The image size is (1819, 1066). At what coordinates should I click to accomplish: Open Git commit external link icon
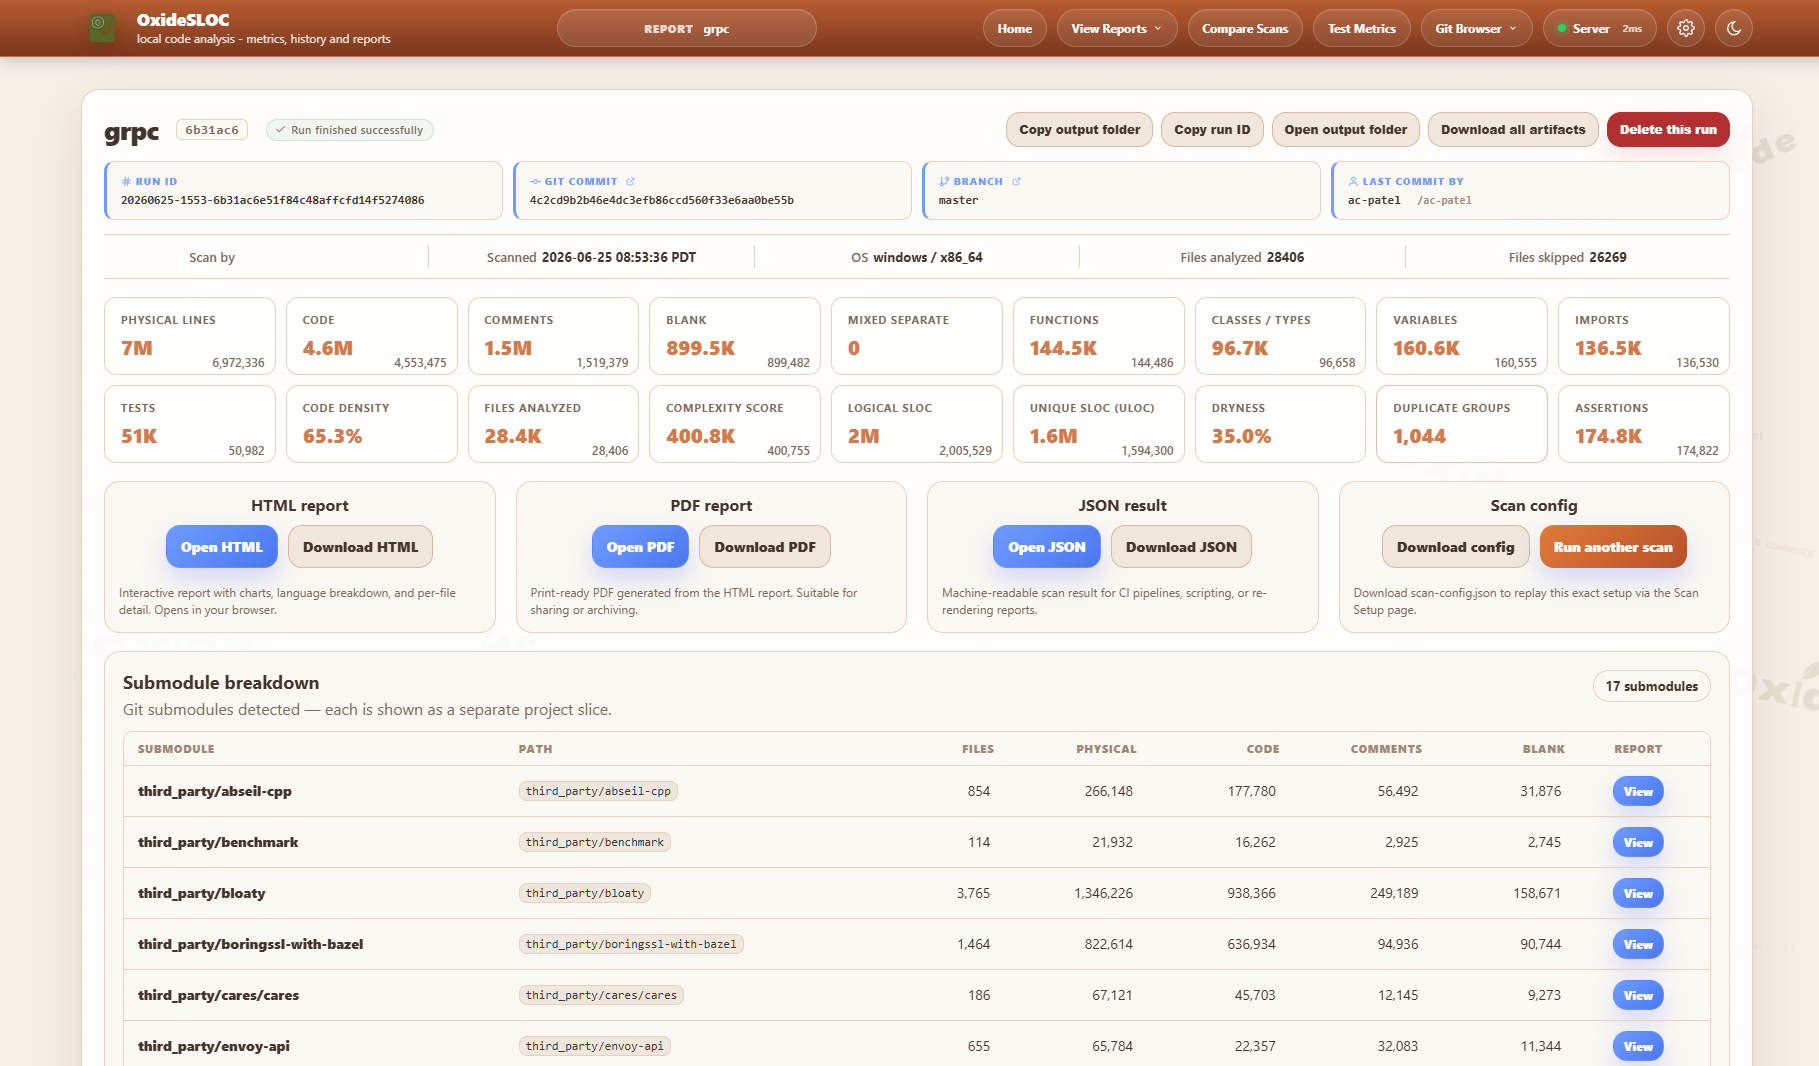coord(630,182)
